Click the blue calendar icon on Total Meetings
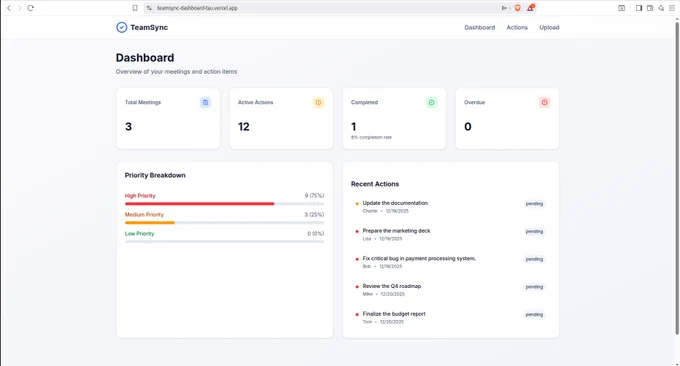680x366 pixels. [x=206, y=102]
